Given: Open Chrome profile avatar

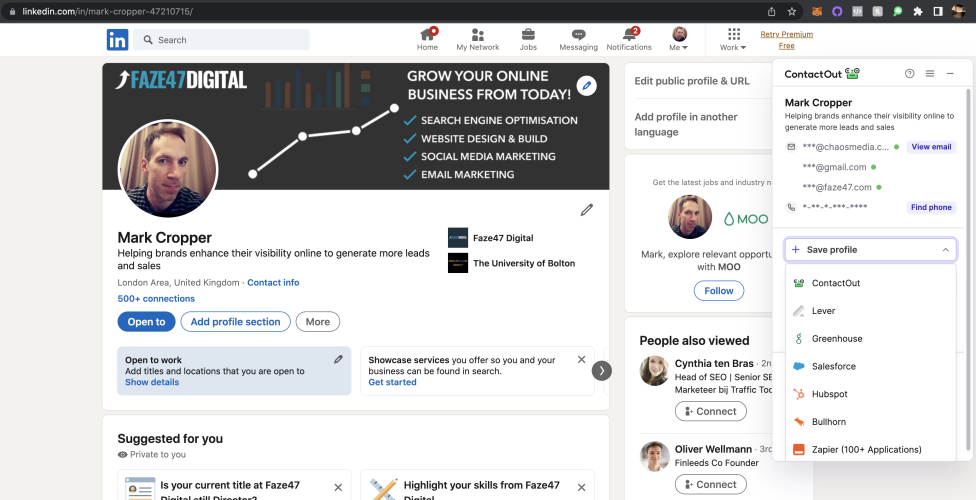Looking at the screenshot, I should click(959, 11).
